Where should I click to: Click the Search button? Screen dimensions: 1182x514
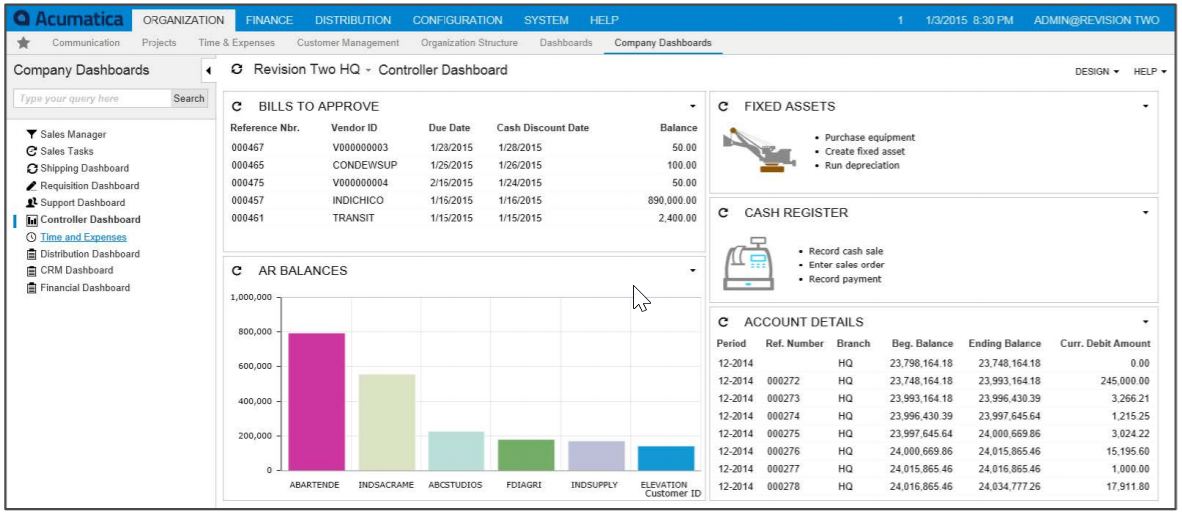point(189,99)
